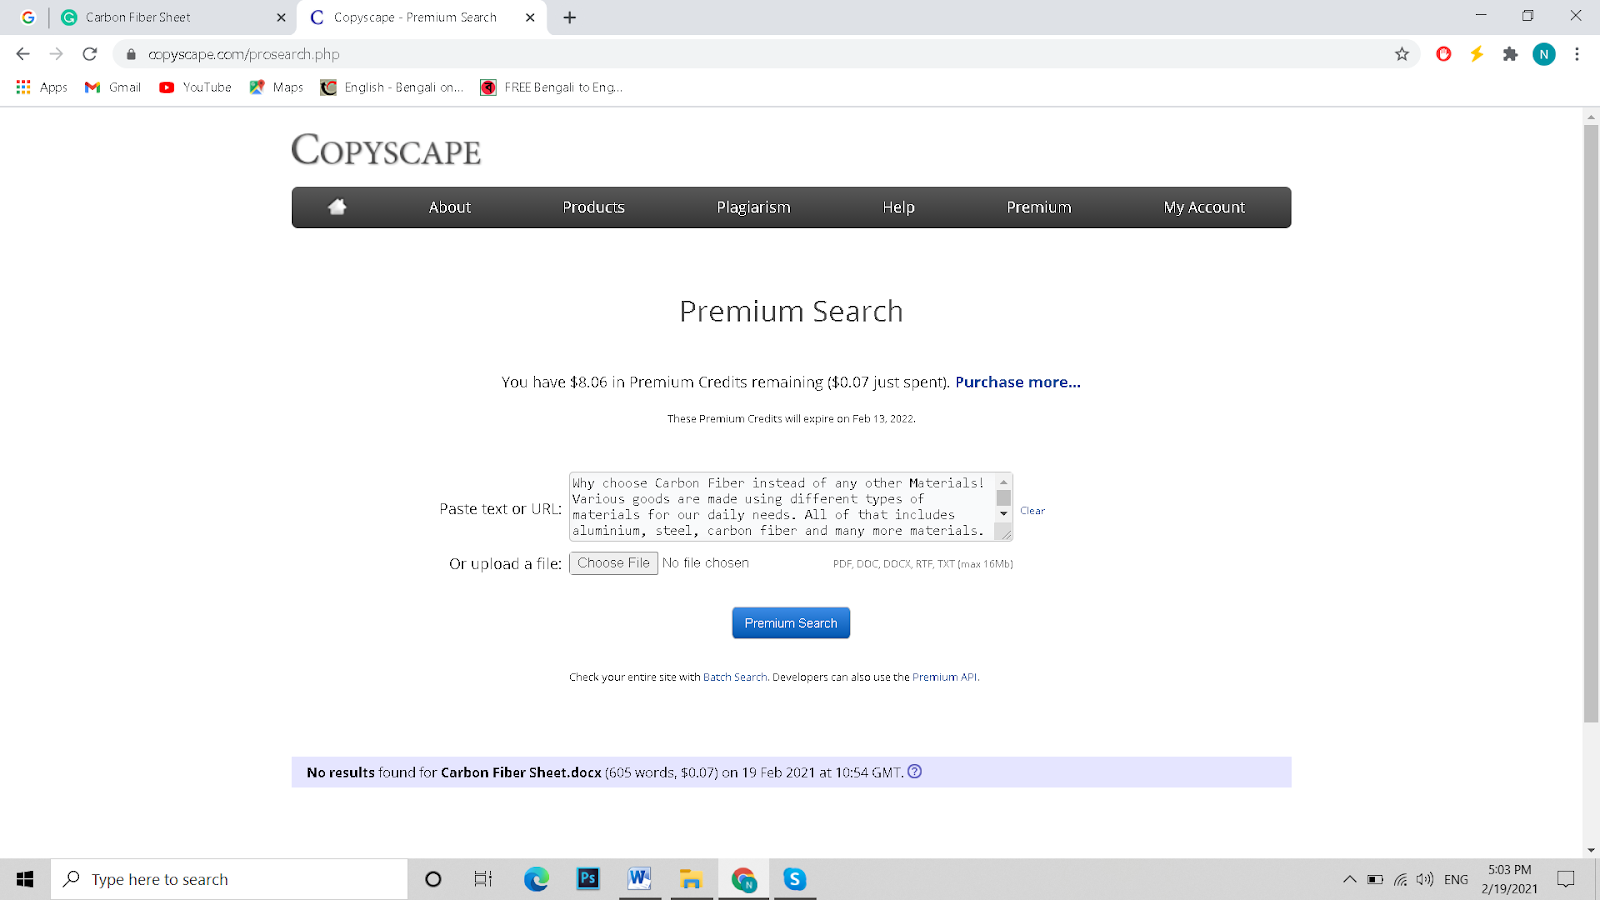Image resolution: width=1600 pixels, height=900 pixels.
Task: Switch to the Carbon Fiber Sheet tab
Action: (x=170, y=18)
